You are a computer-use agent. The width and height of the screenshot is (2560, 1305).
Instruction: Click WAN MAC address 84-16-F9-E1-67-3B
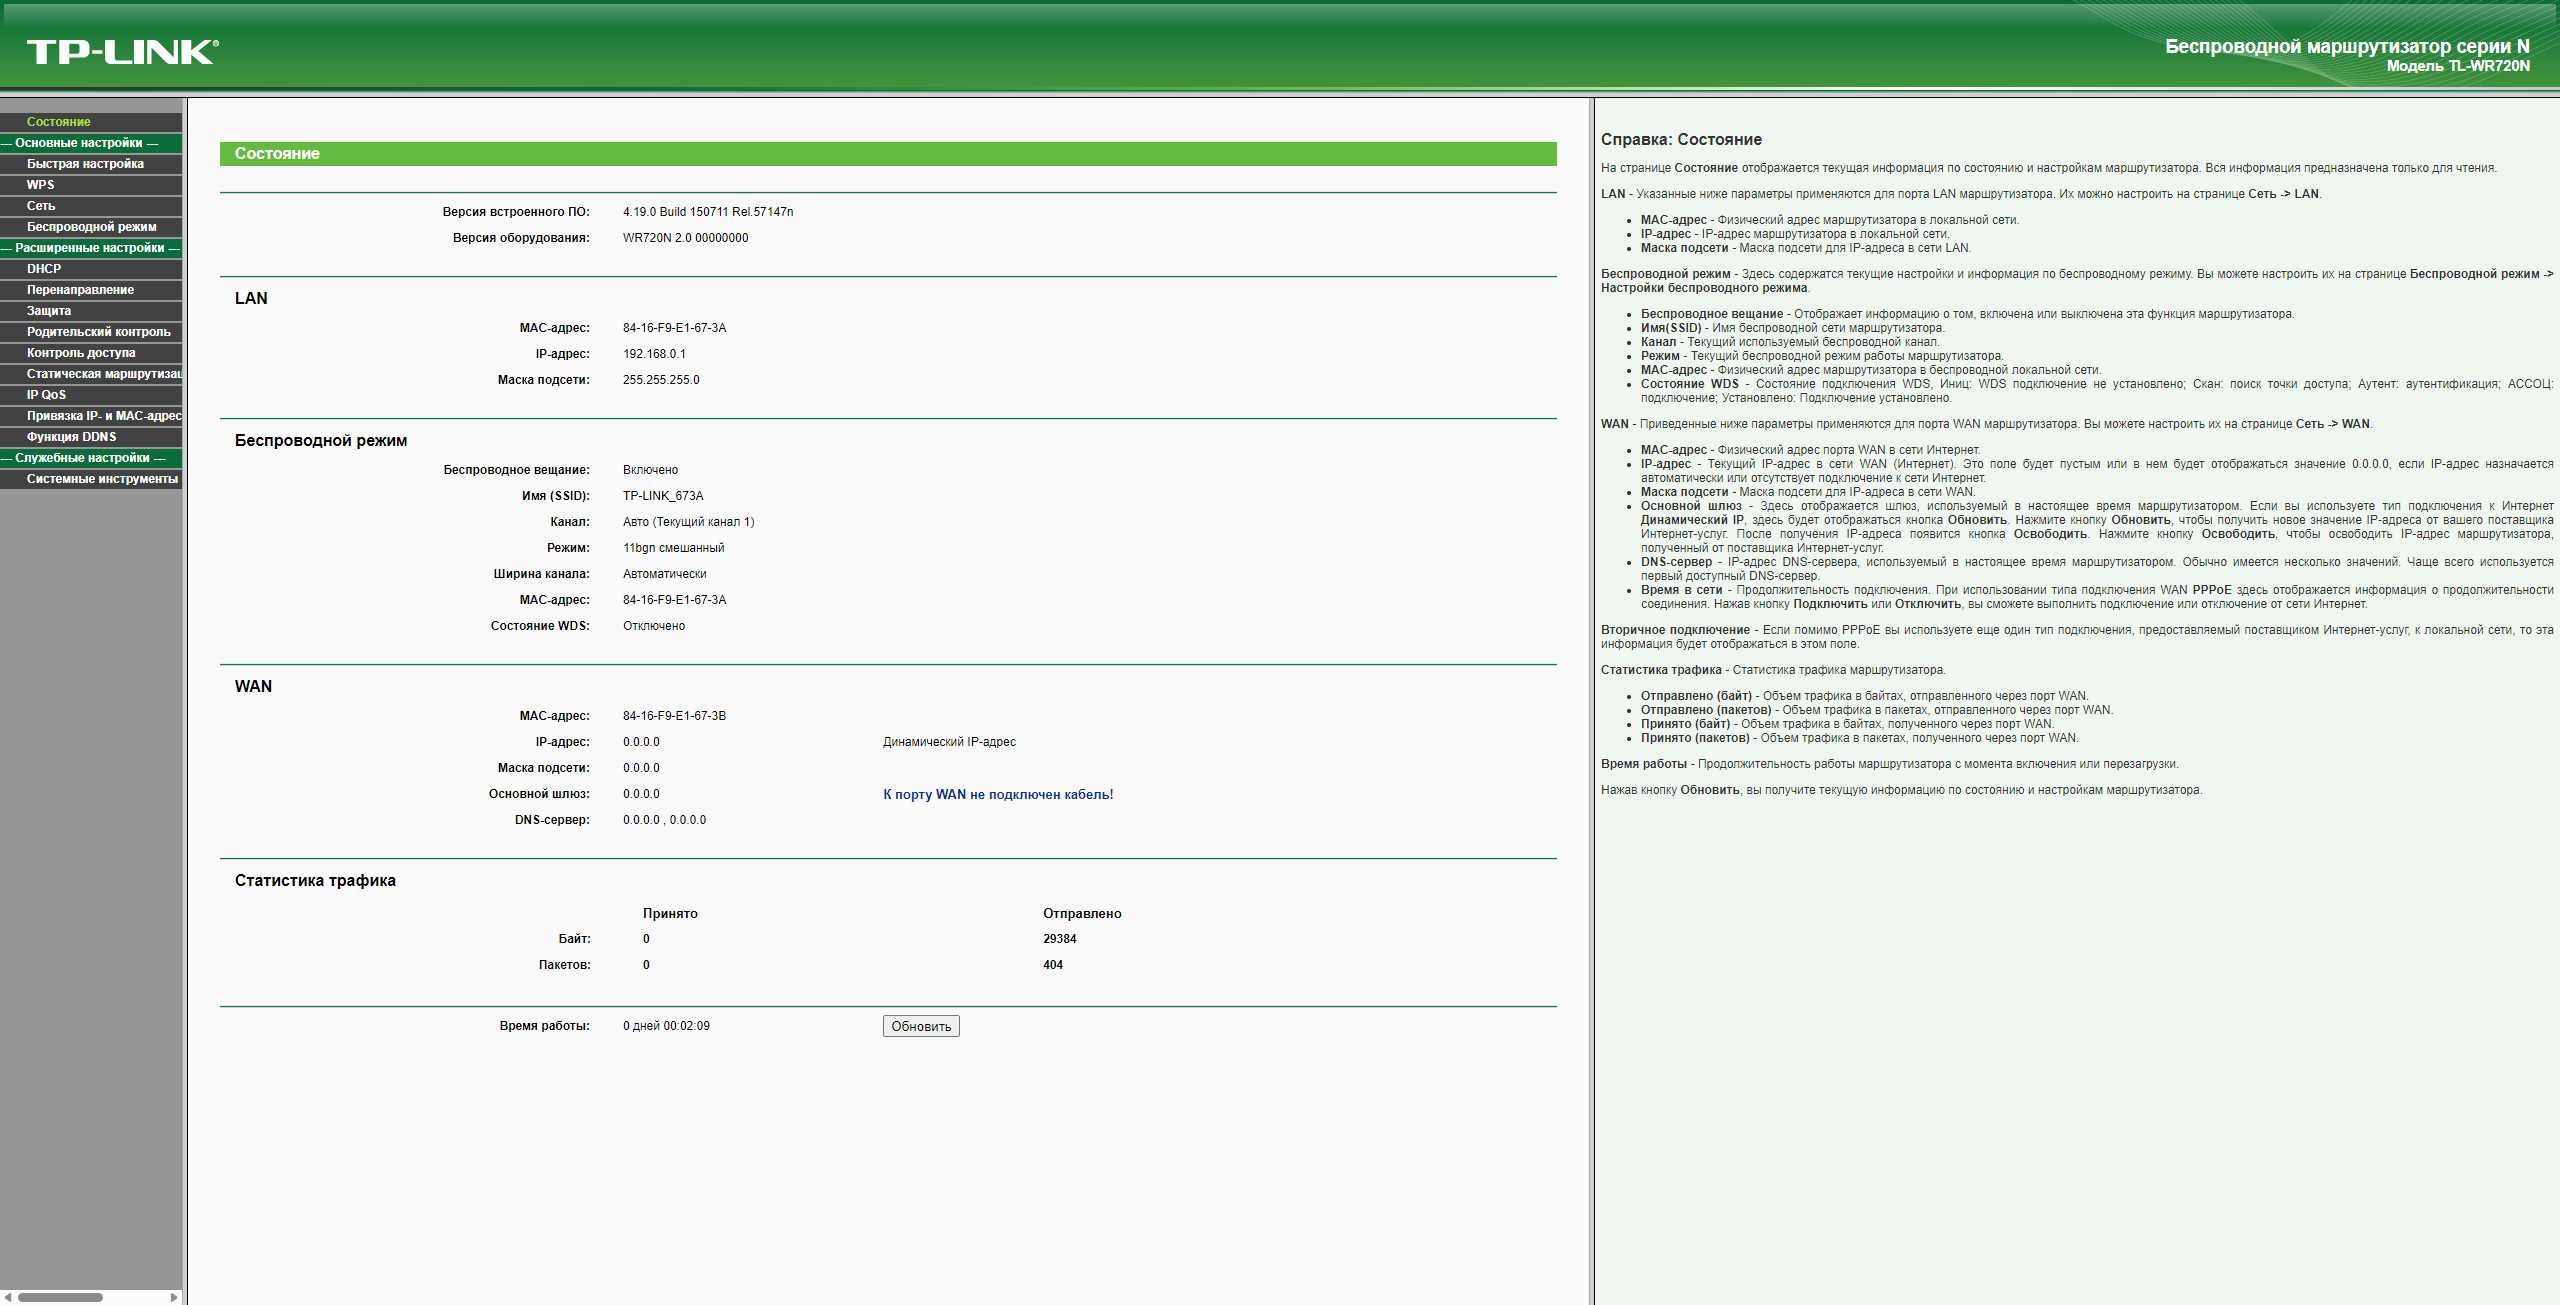point(674,716)
